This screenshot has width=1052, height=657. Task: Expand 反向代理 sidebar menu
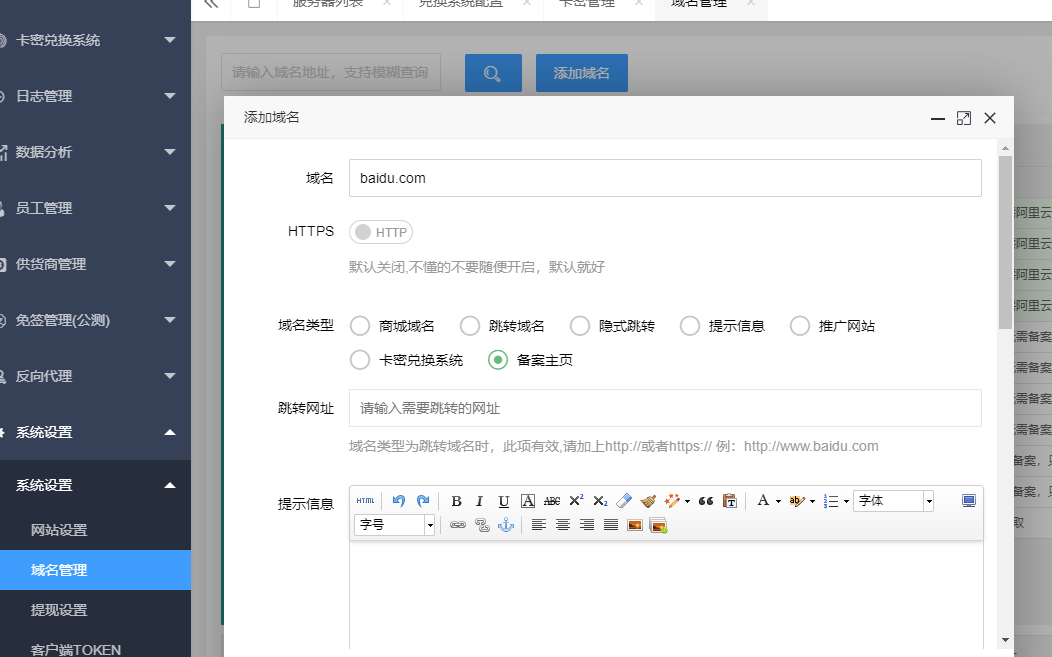[95, 376]
